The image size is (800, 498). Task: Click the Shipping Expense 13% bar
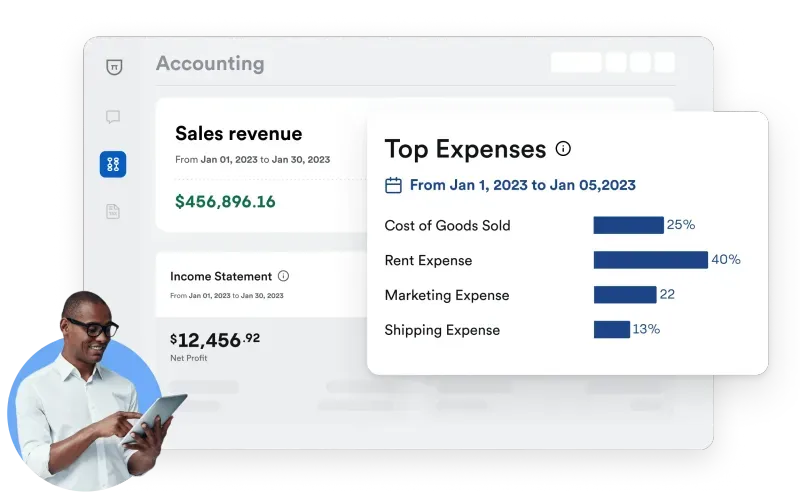coord(611,329)
